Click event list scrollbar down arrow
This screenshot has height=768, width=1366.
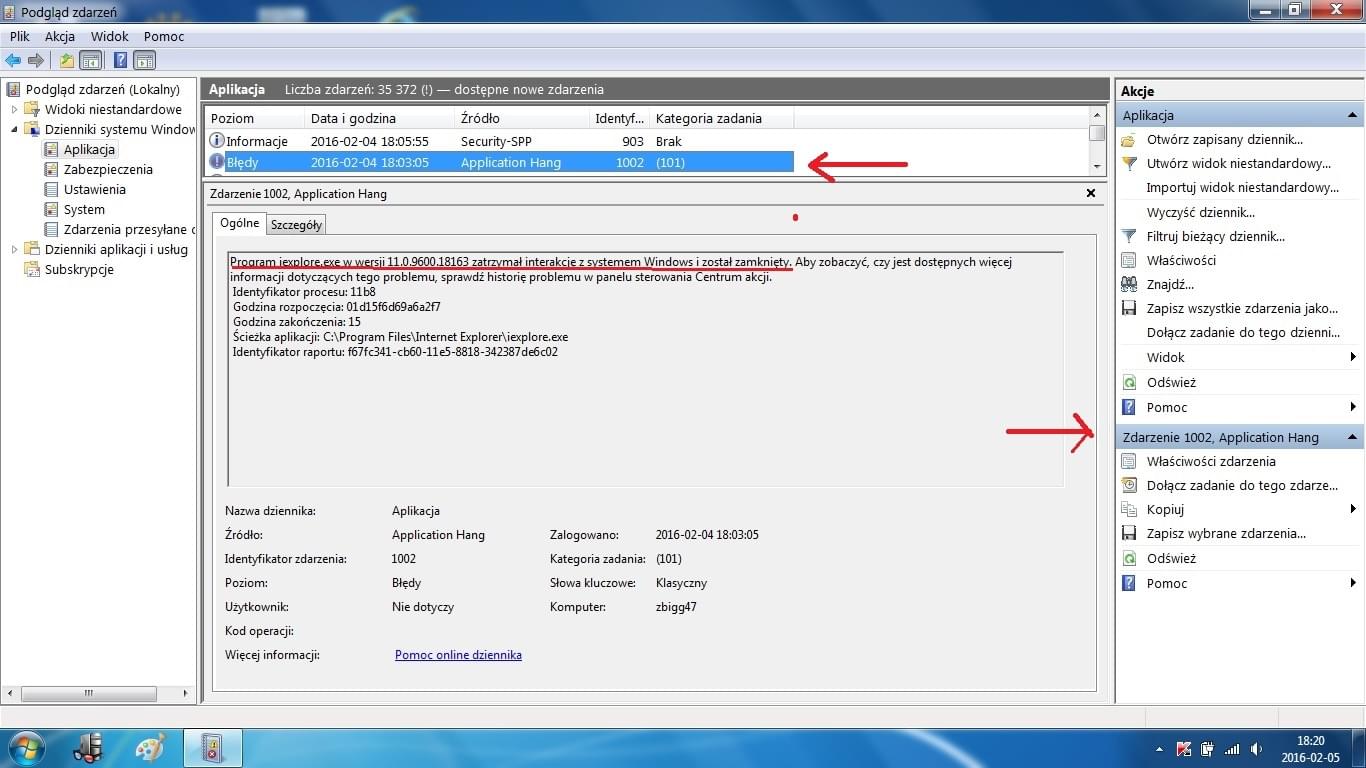pyautogui.click(x=1097, y=166)
